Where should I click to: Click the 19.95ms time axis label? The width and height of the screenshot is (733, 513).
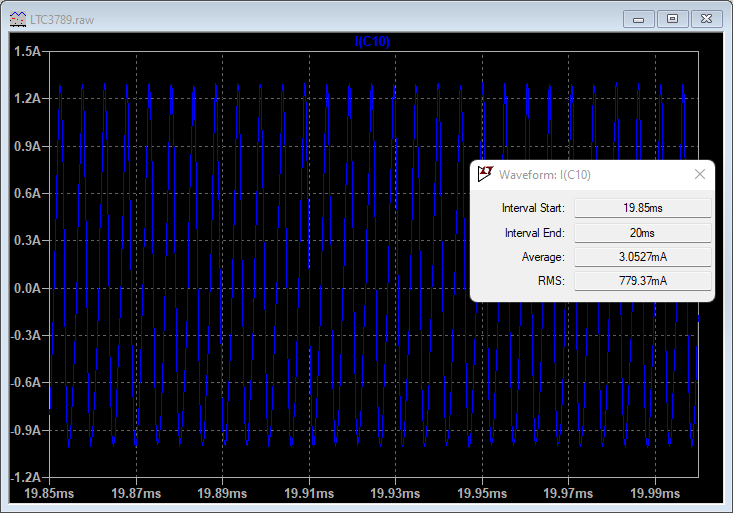[482, 493]
